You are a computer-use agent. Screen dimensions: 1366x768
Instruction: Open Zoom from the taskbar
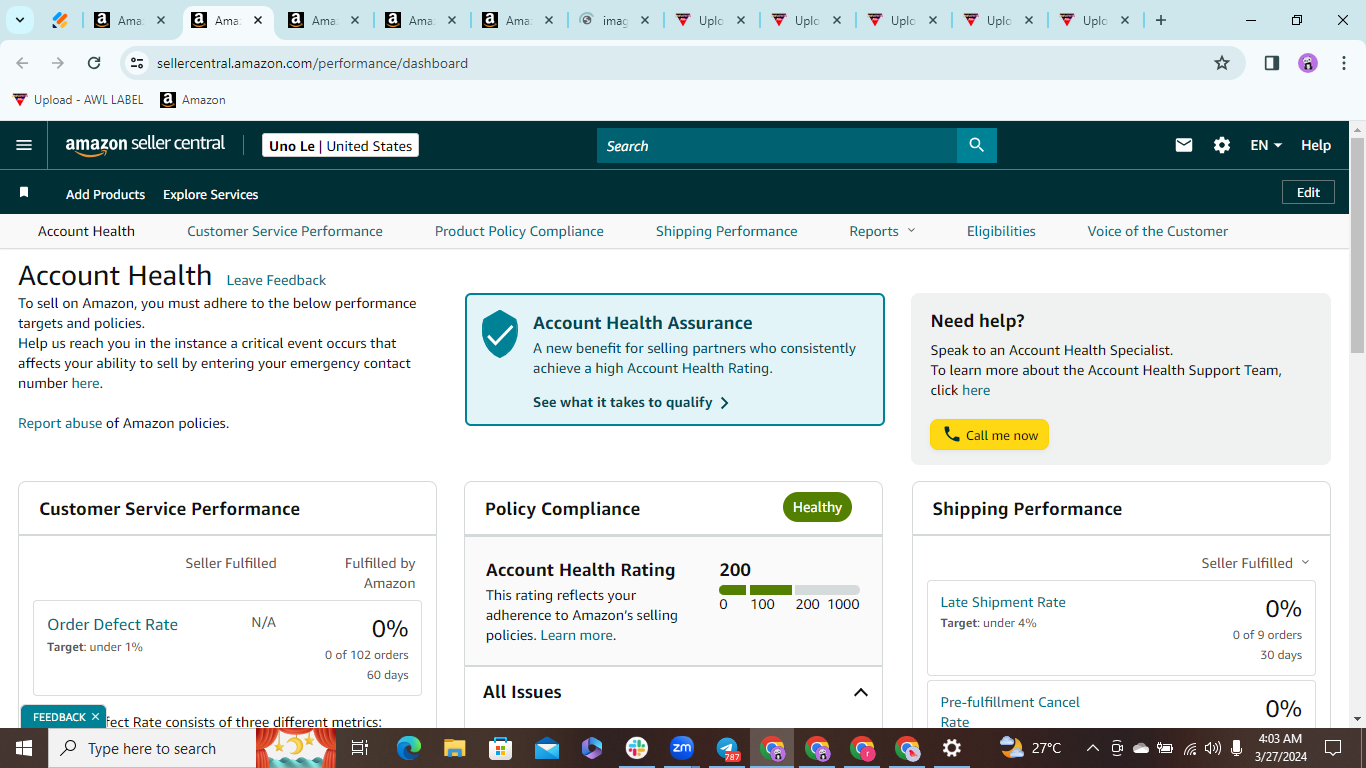tap(682, 748)
